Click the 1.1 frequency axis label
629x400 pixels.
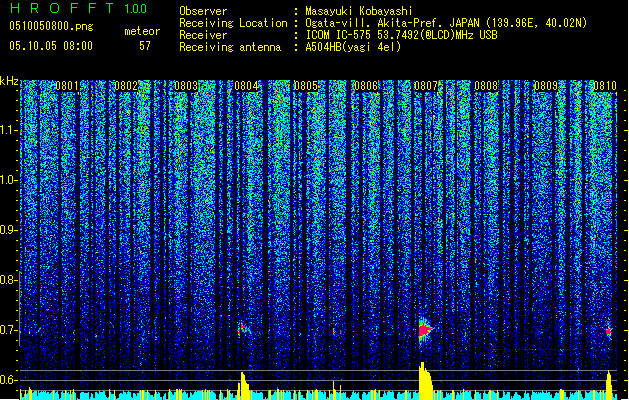tap(8, 130)
